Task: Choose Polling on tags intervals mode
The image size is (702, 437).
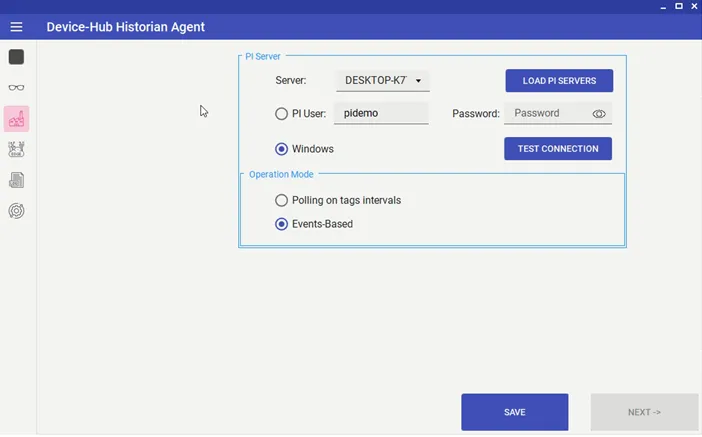Action: (281, 200)
